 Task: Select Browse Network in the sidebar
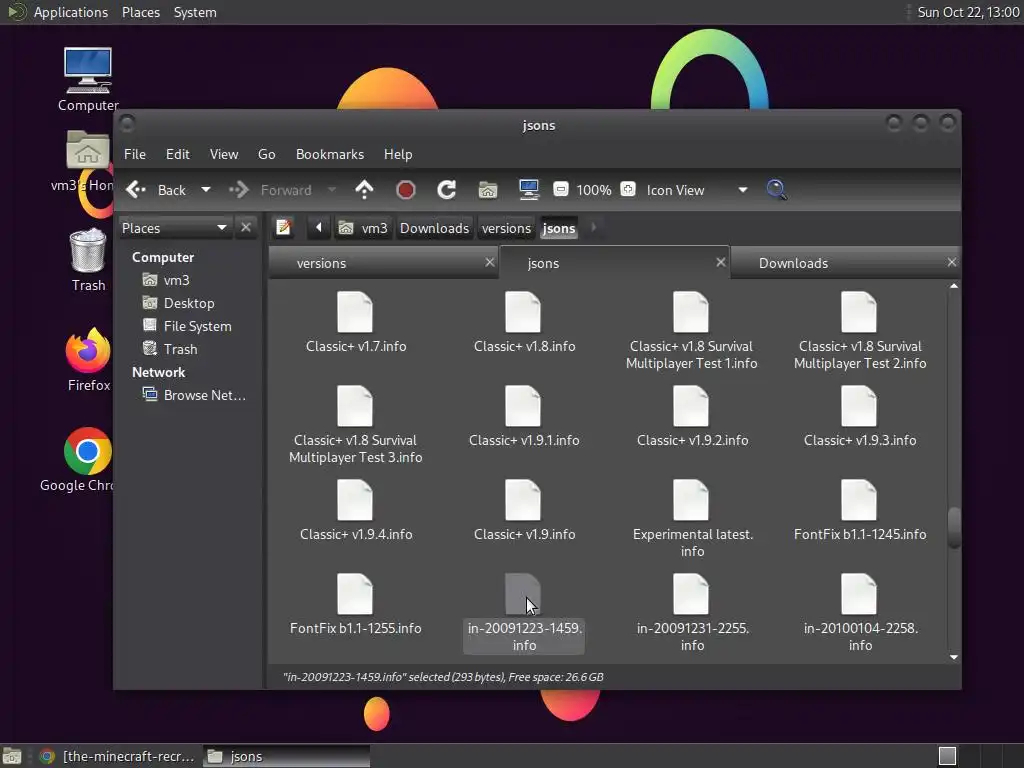pyautogui.click(x=194, y=395)
